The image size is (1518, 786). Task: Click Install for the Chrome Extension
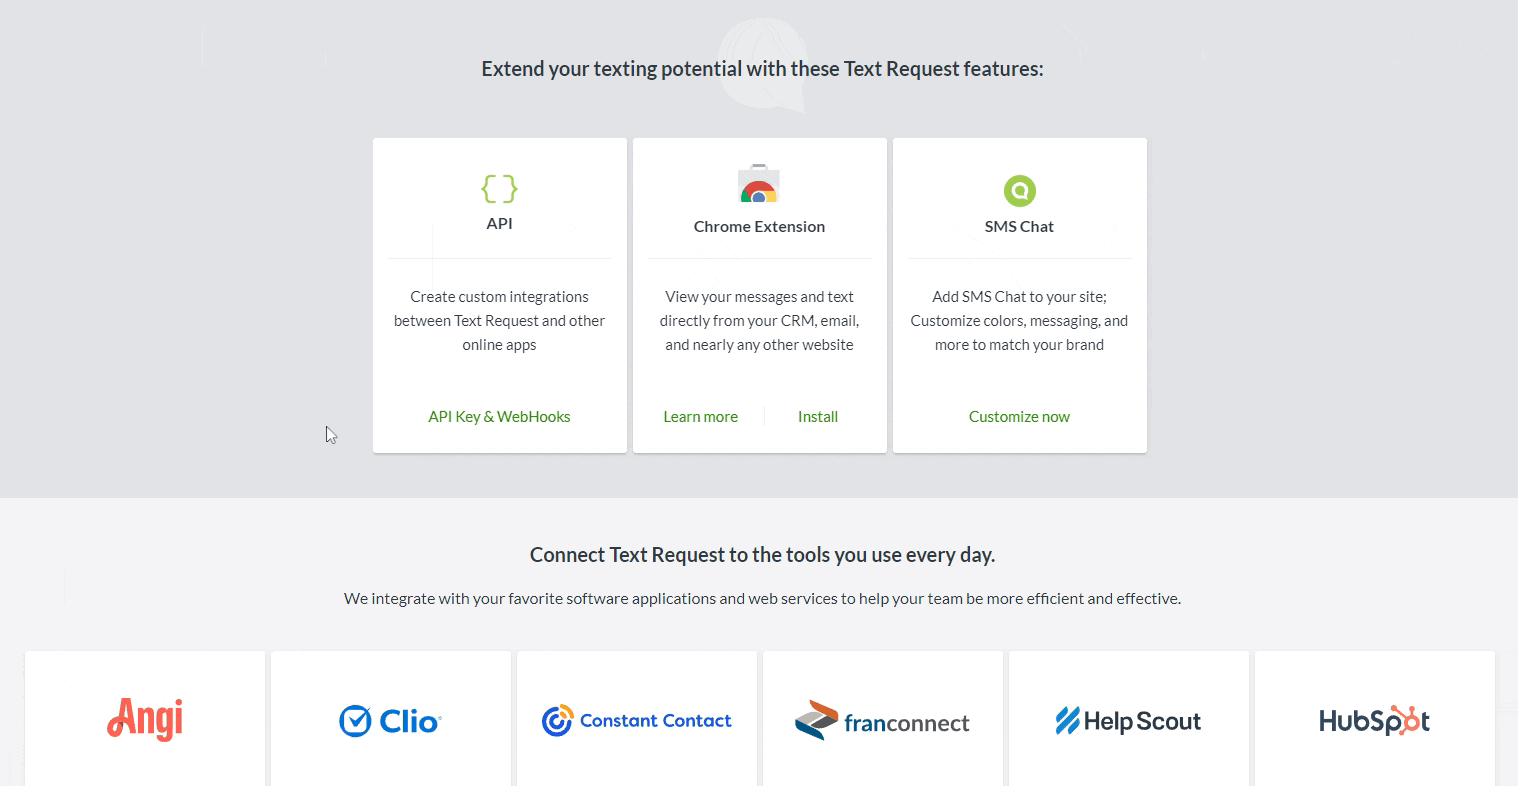[x=817, y=416]
